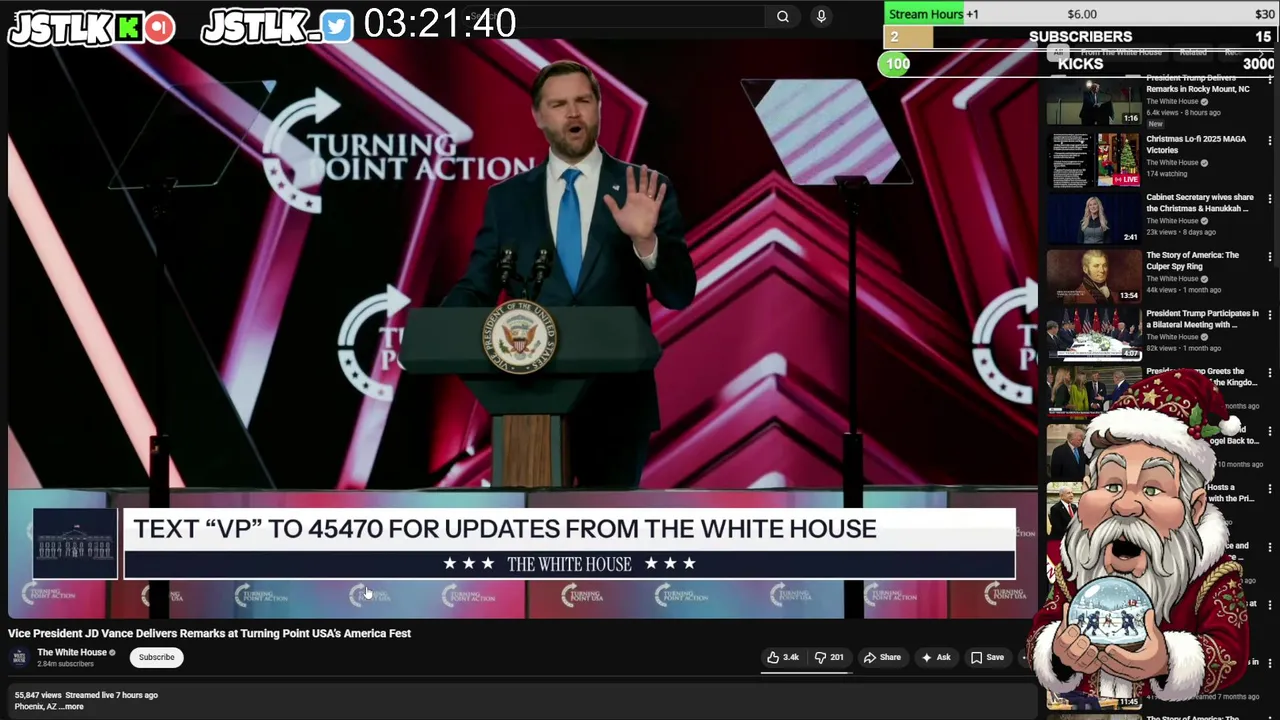1280x720 pixels.
Task: Select the 'Related' filter chip
Action: click(x=1193, y=52)
